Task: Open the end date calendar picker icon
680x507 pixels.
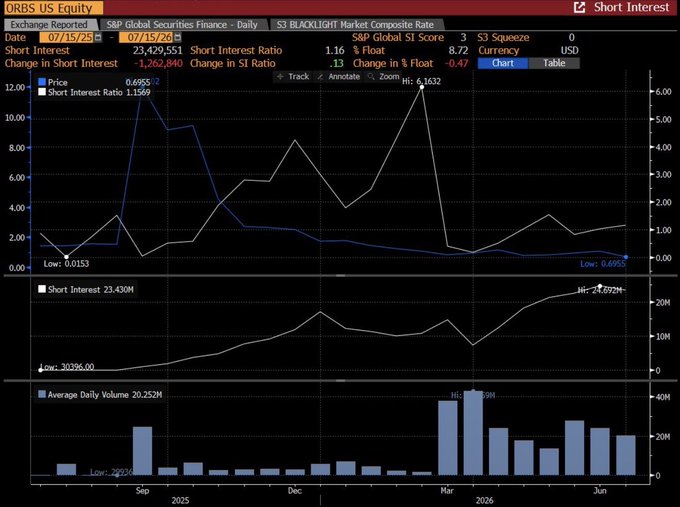Action: (x=177, y=37)
